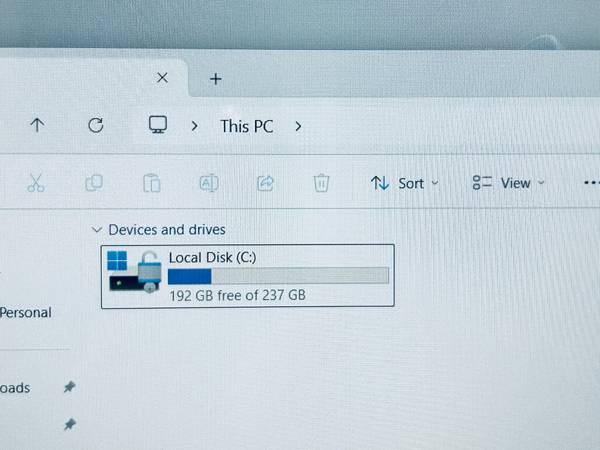The height and width of the screenshot is (450, 600).
Task: Click the Paste clipboard icon
Action: (x=152, y=183)
